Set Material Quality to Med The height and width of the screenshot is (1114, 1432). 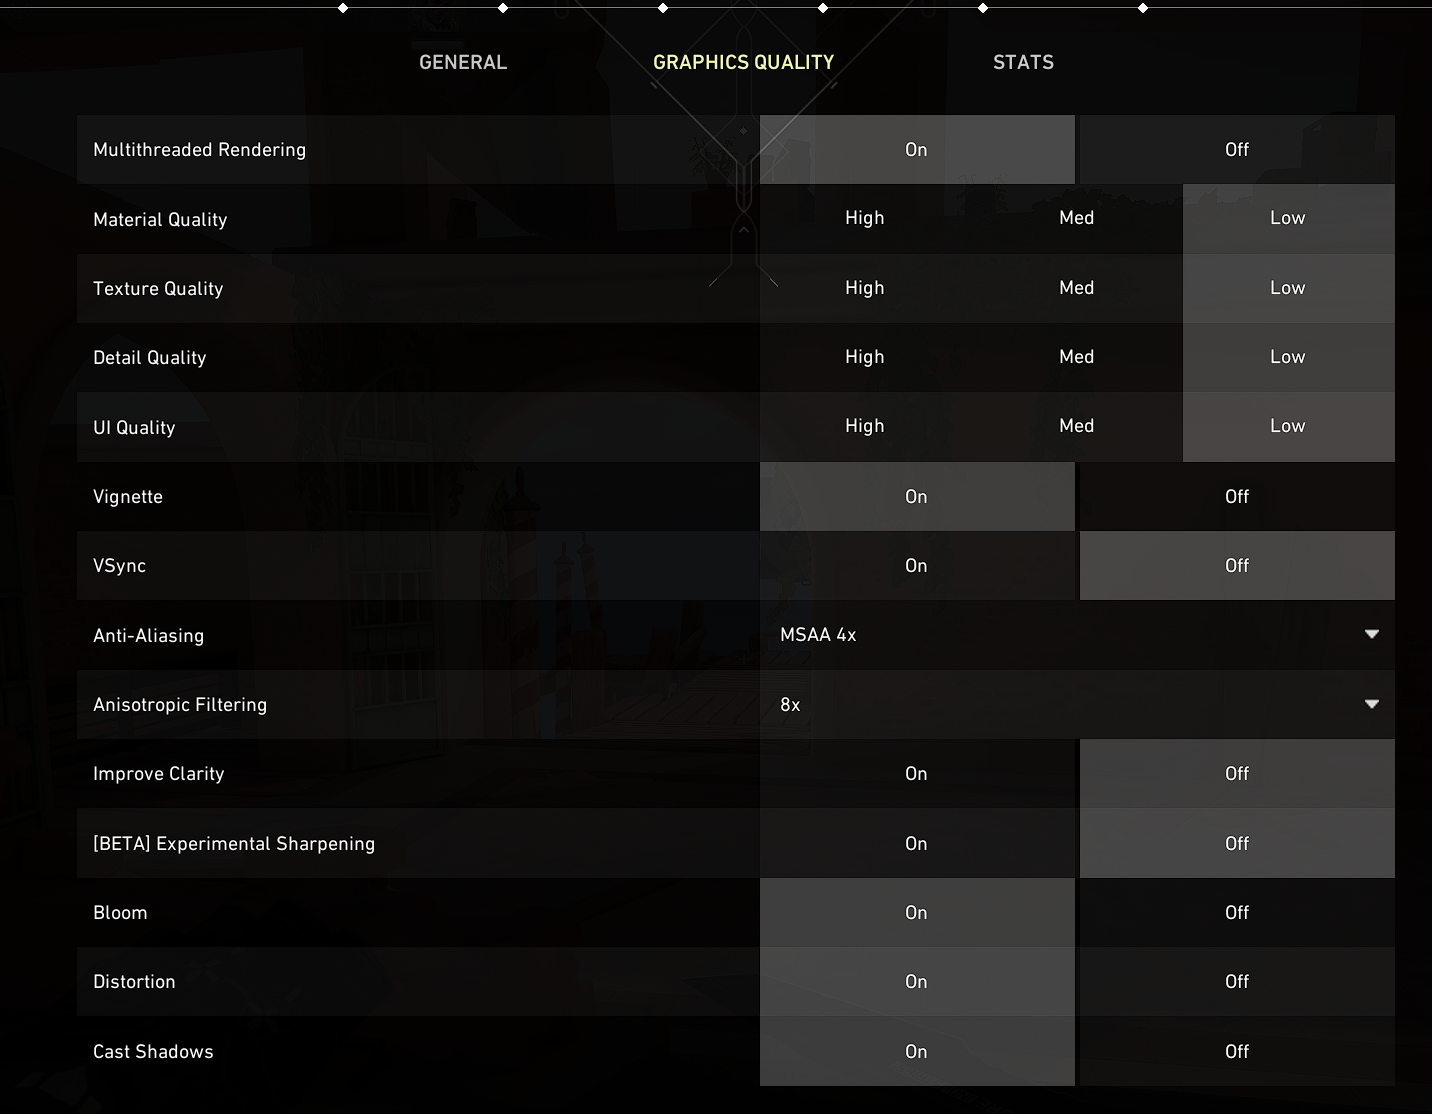[1077, 218]
